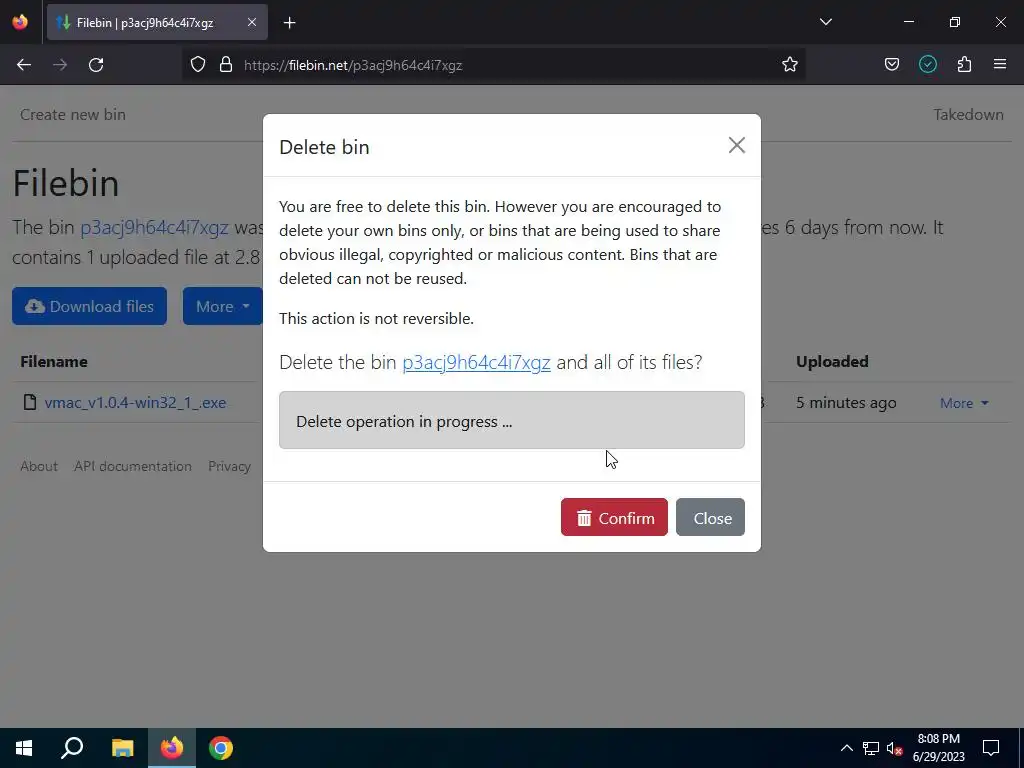1024x768 pixels.
Task: Click 'This action is not reversible.' text
Action: pos(376,318)
